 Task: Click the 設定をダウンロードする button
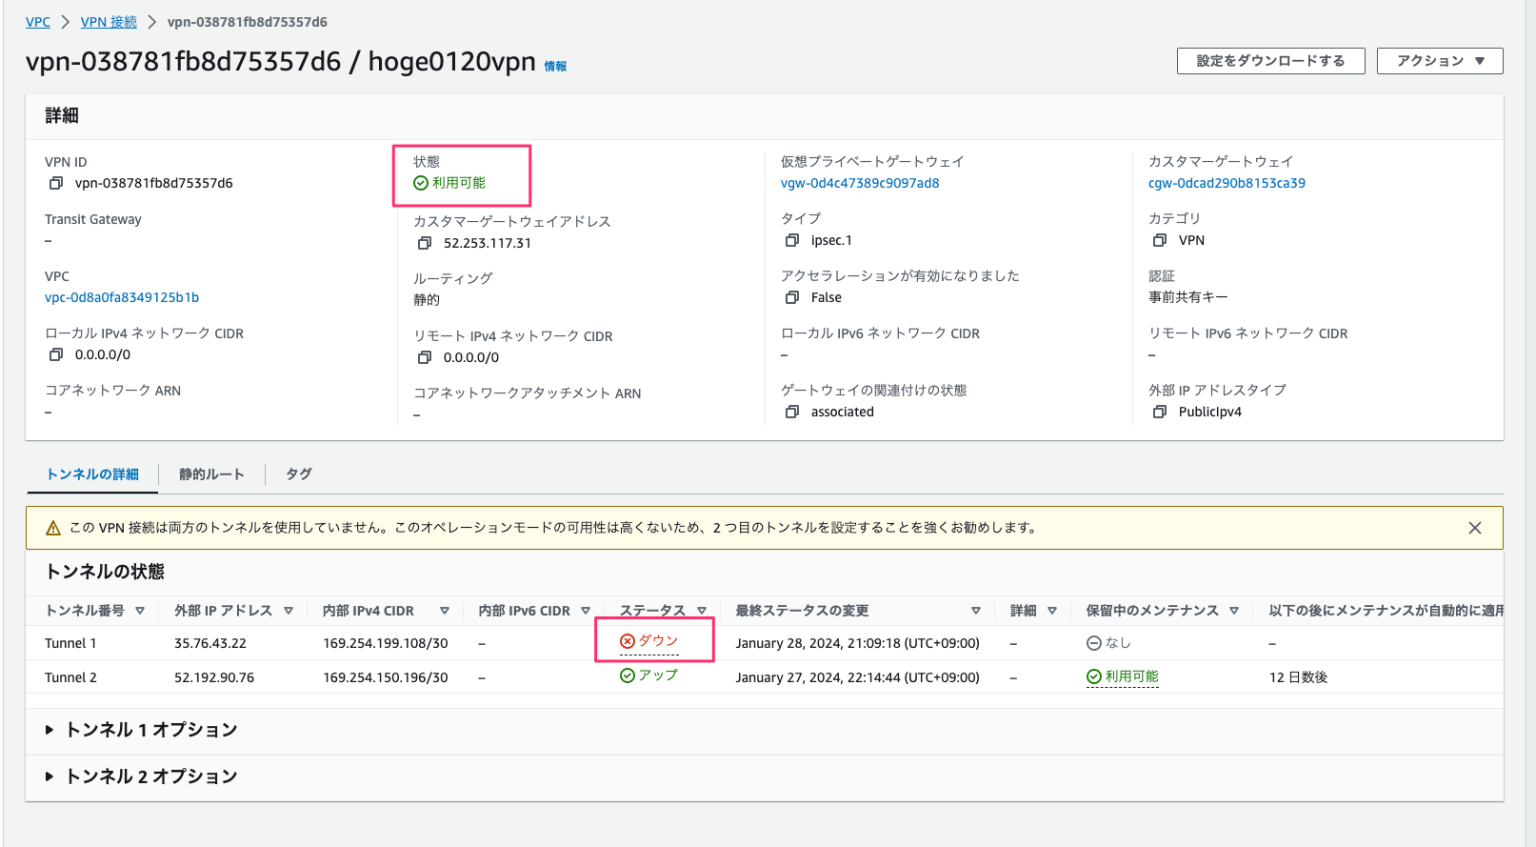pyautogui.click(x=1270, y=60)
